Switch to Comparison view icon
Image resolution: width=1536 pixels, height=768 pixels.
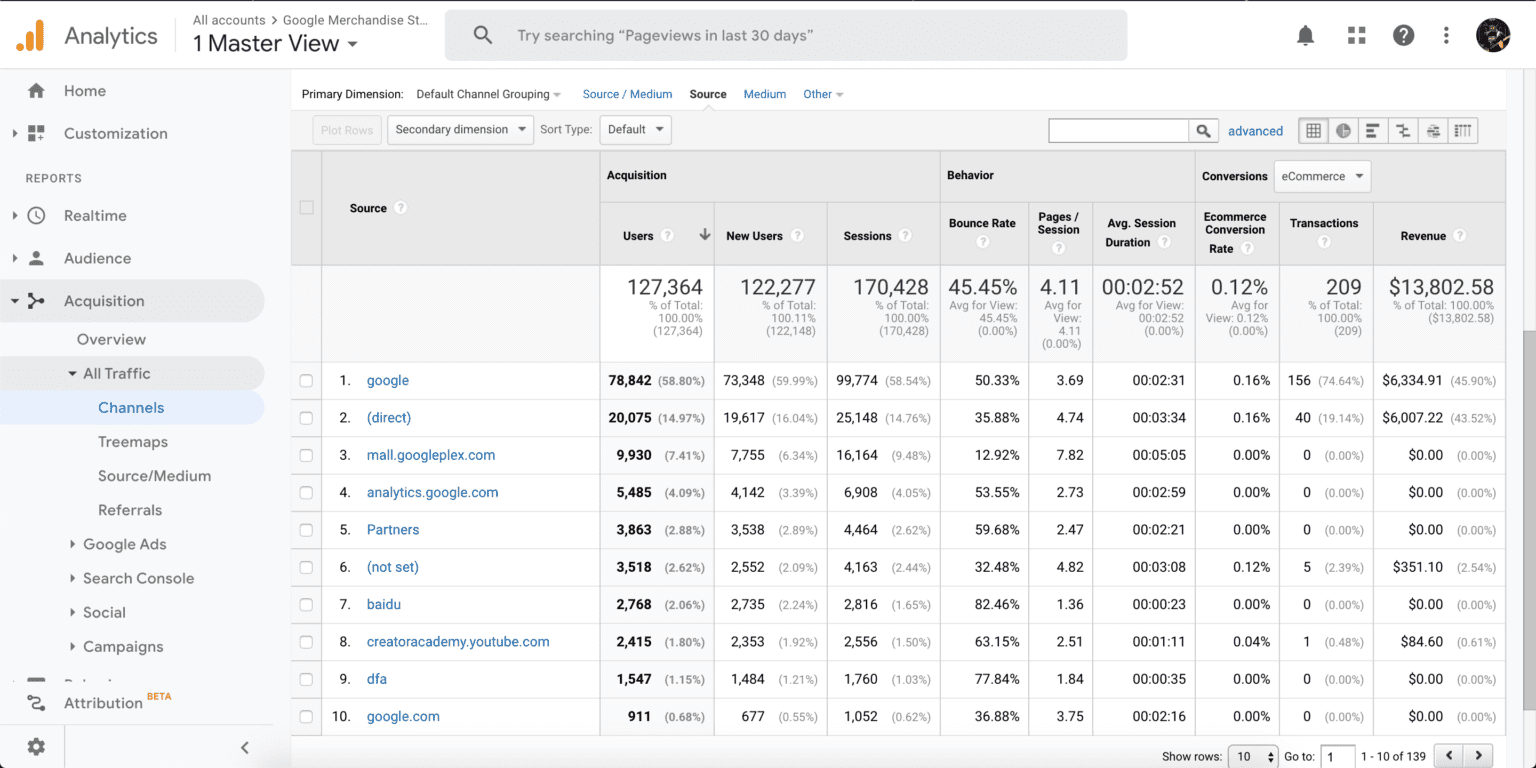click(1403, 130)
